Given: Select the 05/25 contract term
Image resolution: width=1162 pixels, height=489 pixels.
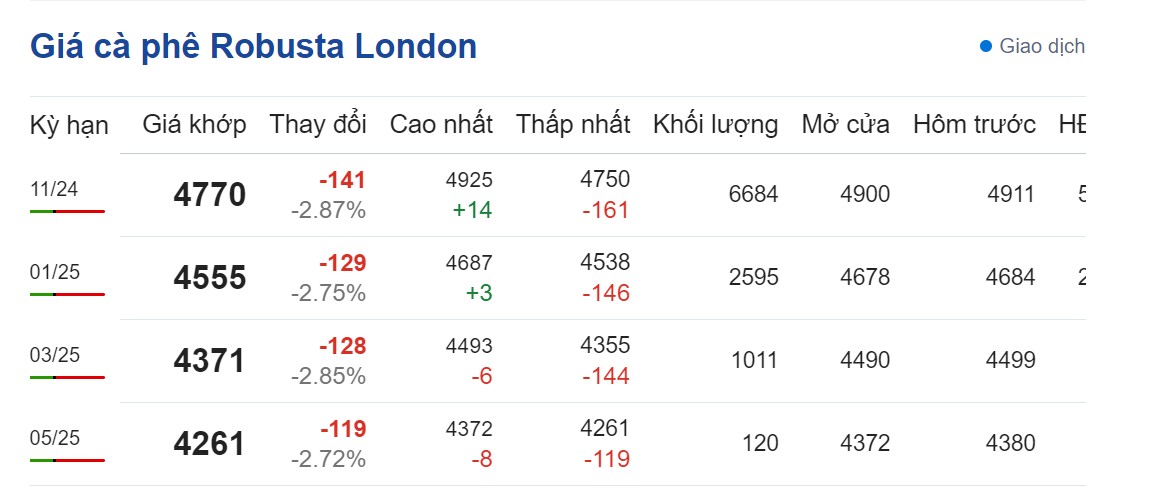Looking at the screenshot, I should 52,438.
